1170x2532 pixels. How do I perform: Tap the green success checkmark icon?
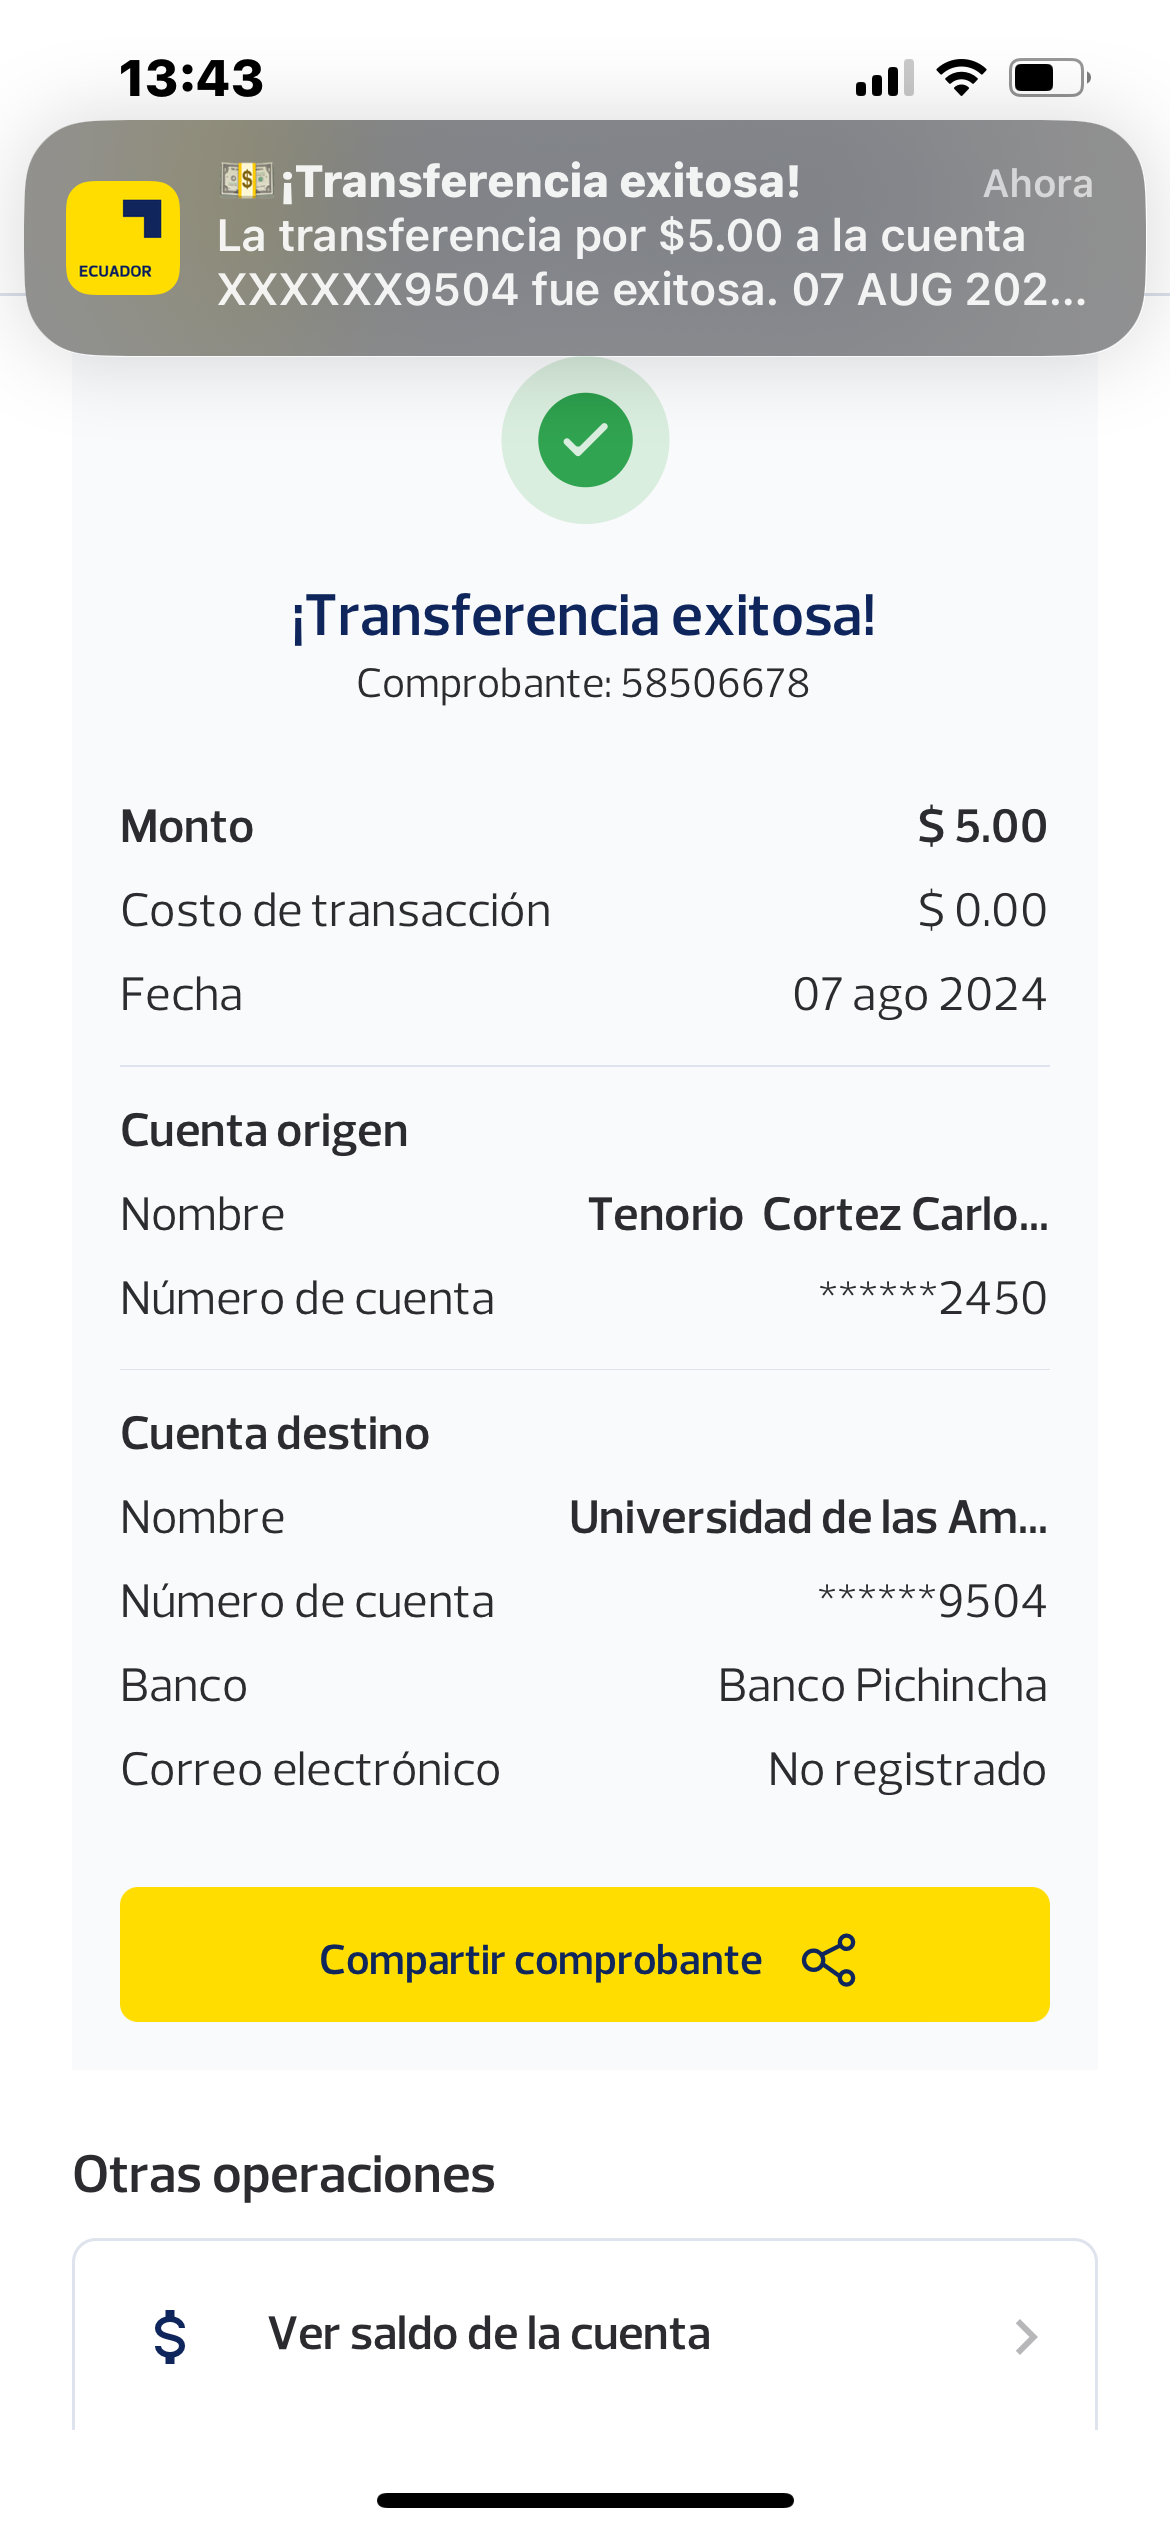[585, 440]
